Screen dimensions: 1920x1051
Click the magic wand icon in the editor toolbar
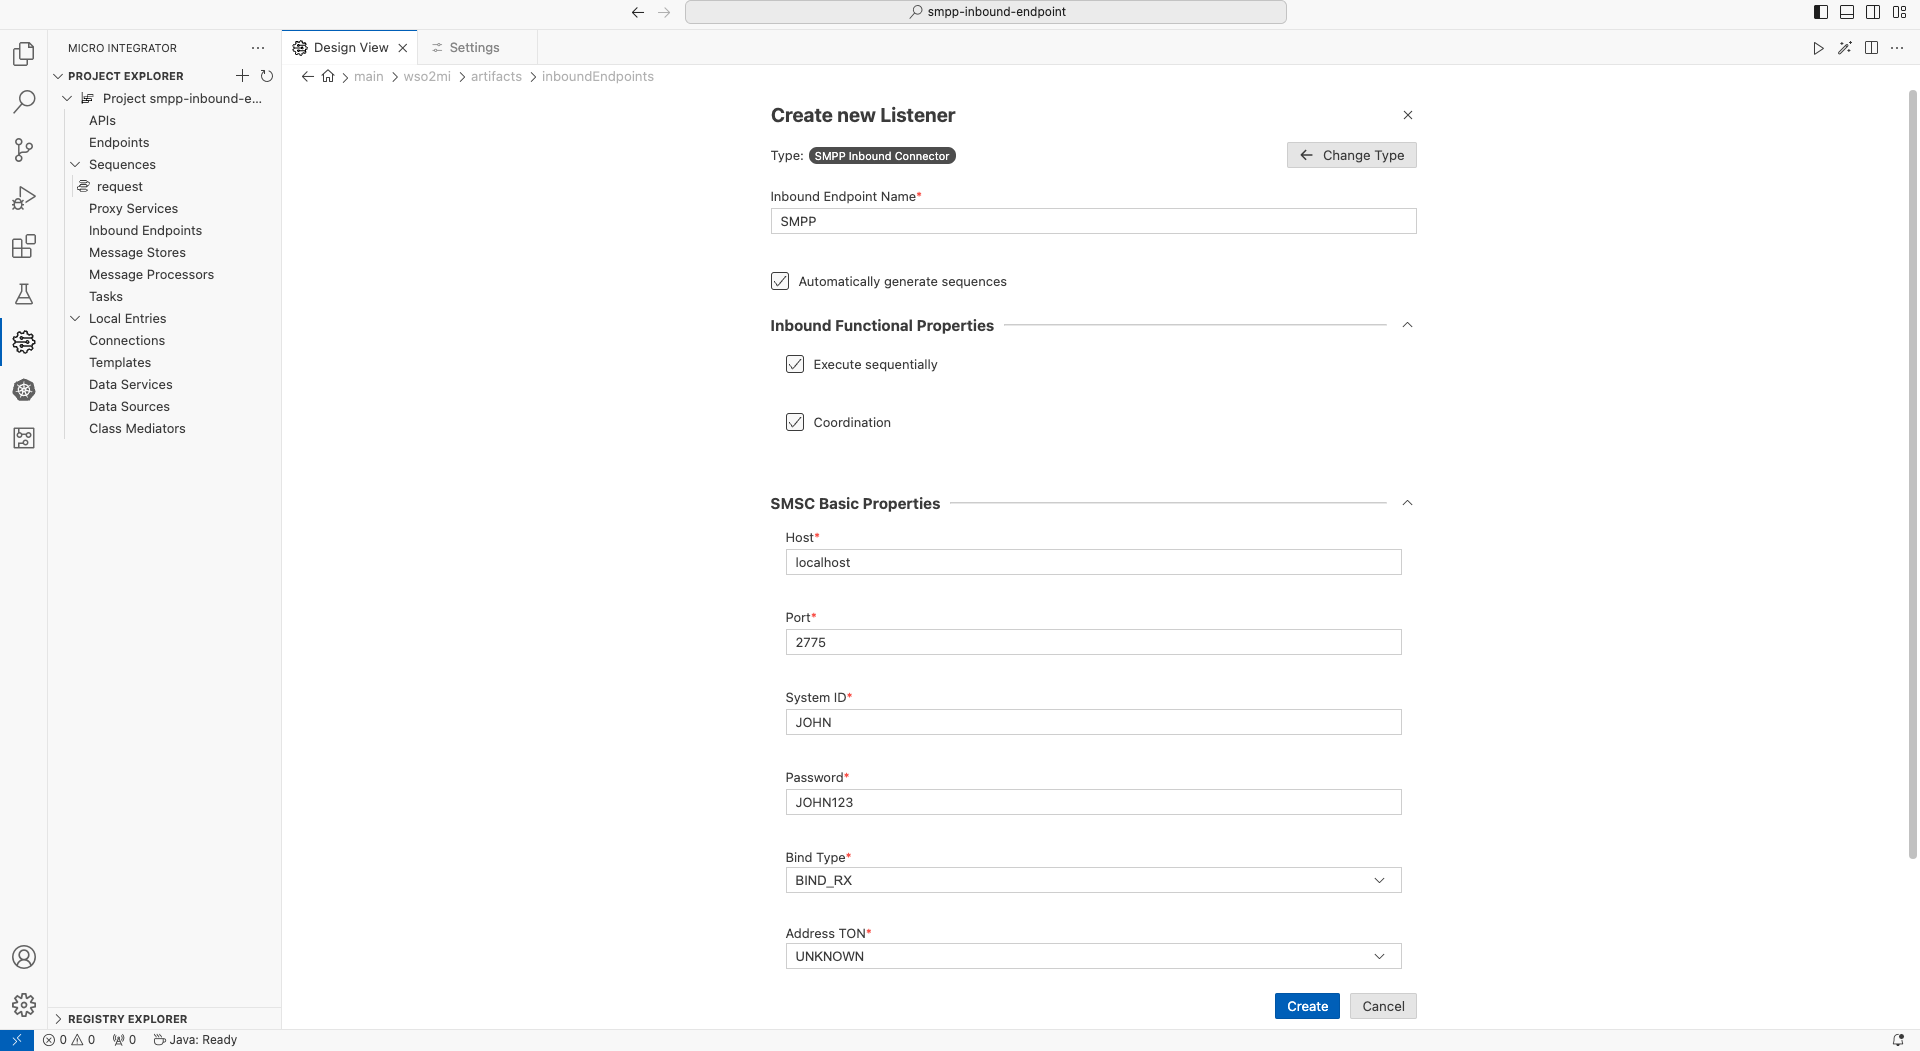pos(1845,47)
